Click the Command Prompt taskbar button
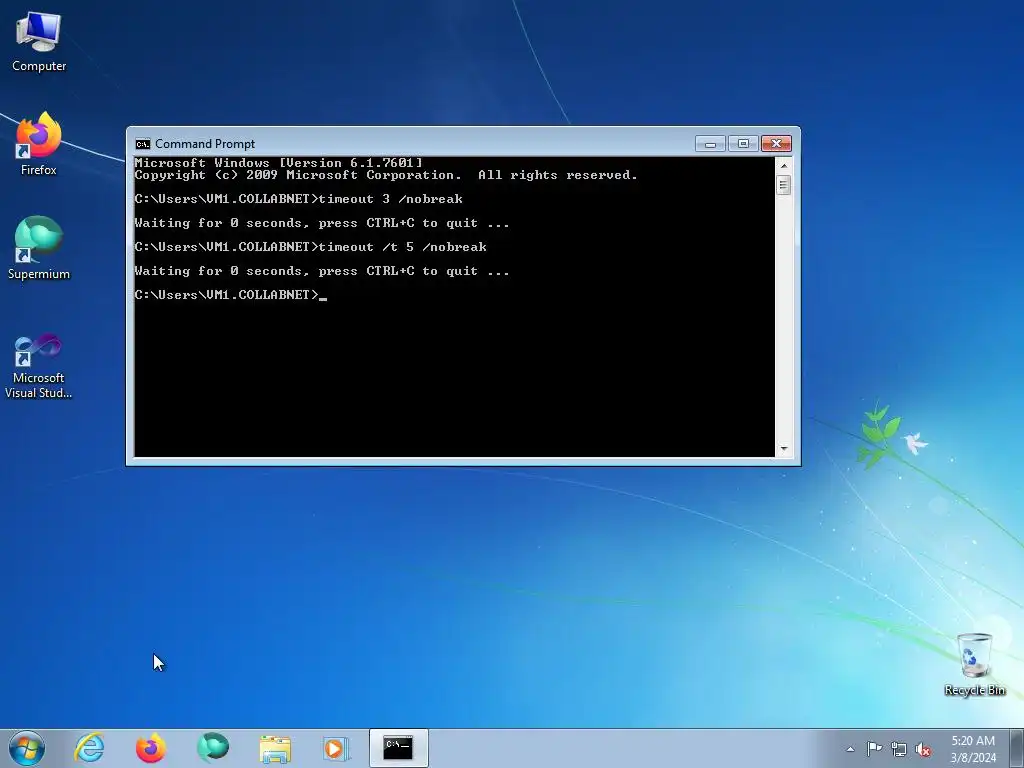Image resolution: width=1024 pixels, height=768 pixels. point(398,748)
